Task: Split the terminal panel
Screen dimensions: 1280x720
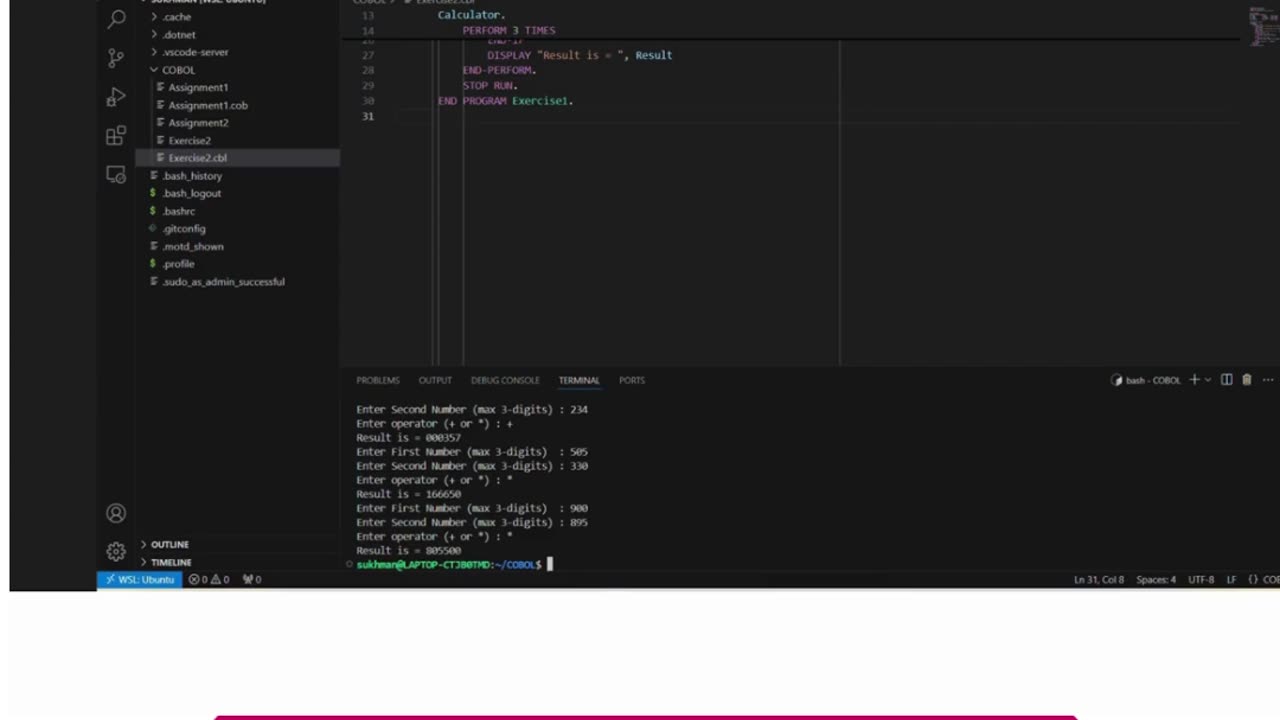Action: [x=1227, y=380]
